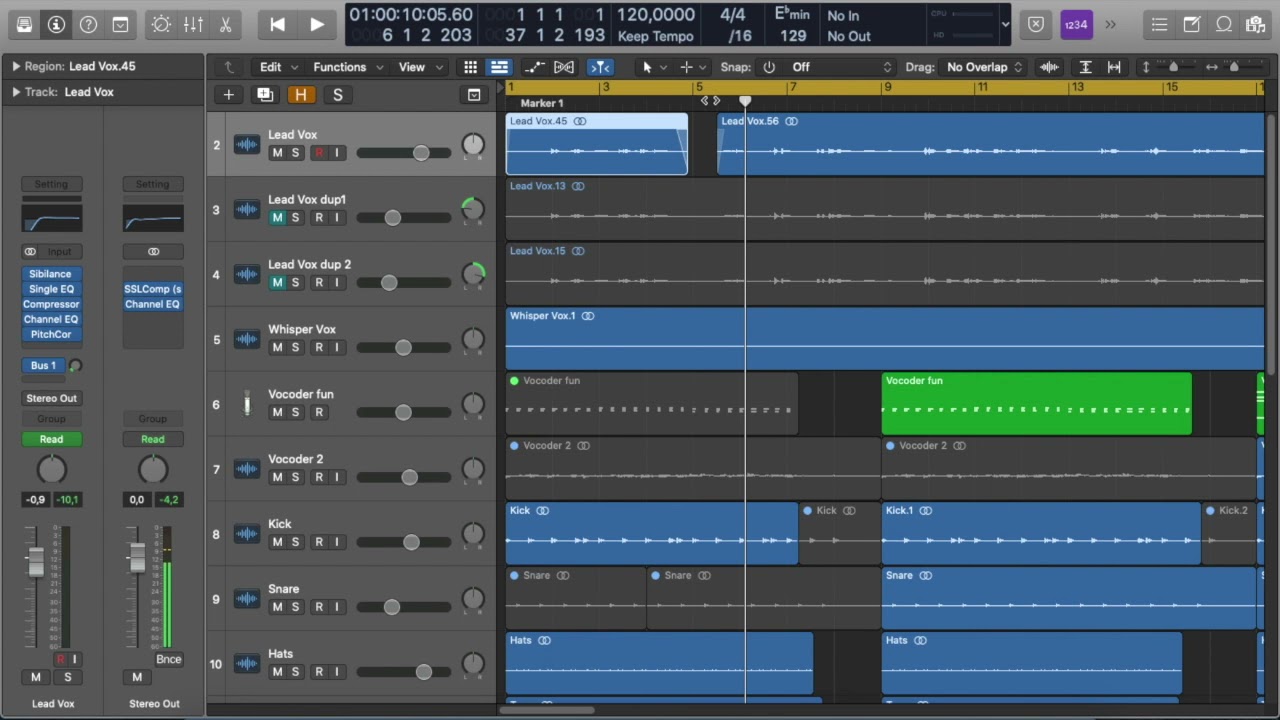
Task: Toggle Show Automation button
Action: 534,67
